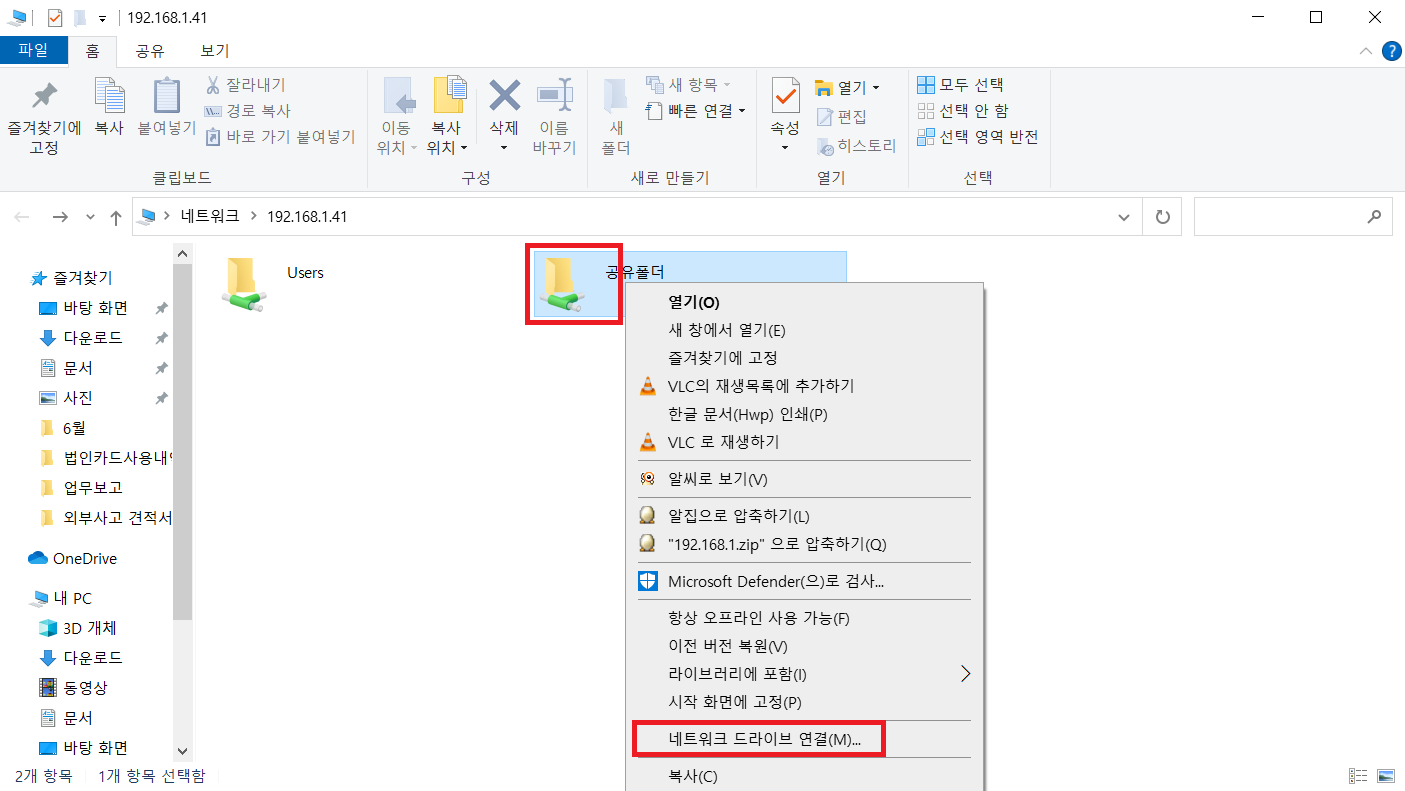
Task: Click 모두 선택 in ribbon
Action: pyautogui.click(x=960, y=85)
